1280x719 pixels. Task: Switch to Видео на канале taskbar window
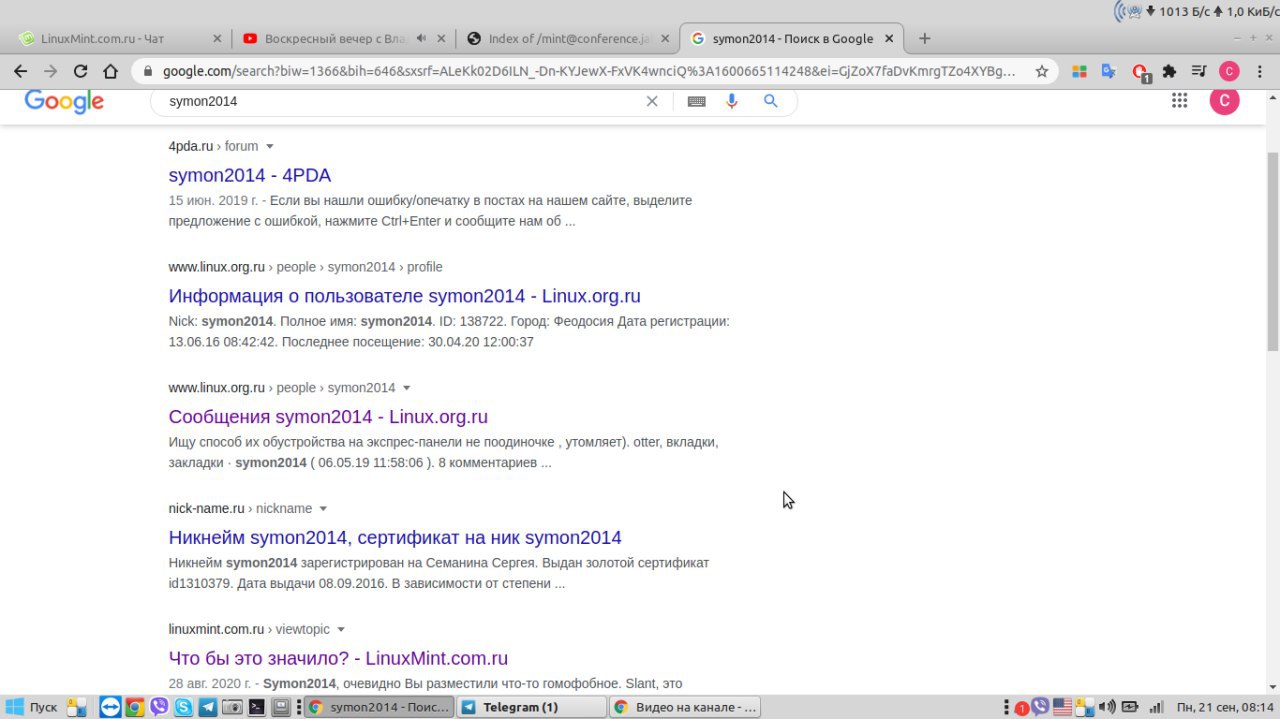click(684, 707)
